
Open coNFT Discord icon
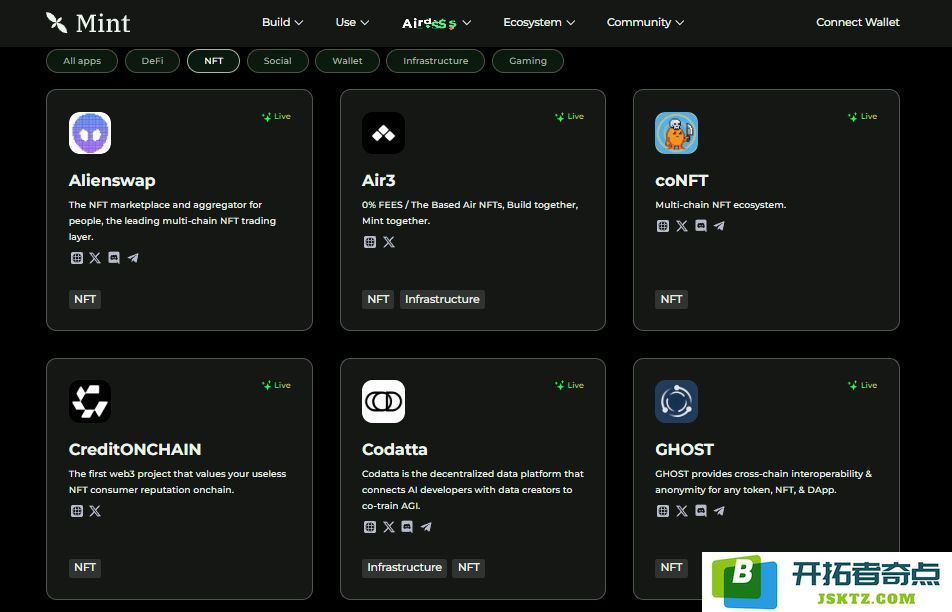(701, 226)
